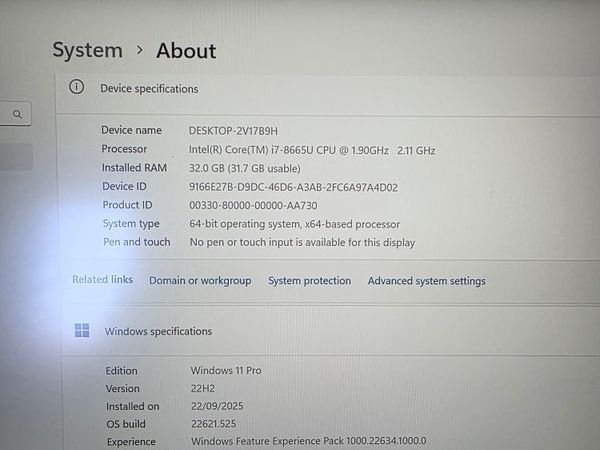
Task: Click the Installed on label
Action: pyautogui.click(x=133, y=406)
